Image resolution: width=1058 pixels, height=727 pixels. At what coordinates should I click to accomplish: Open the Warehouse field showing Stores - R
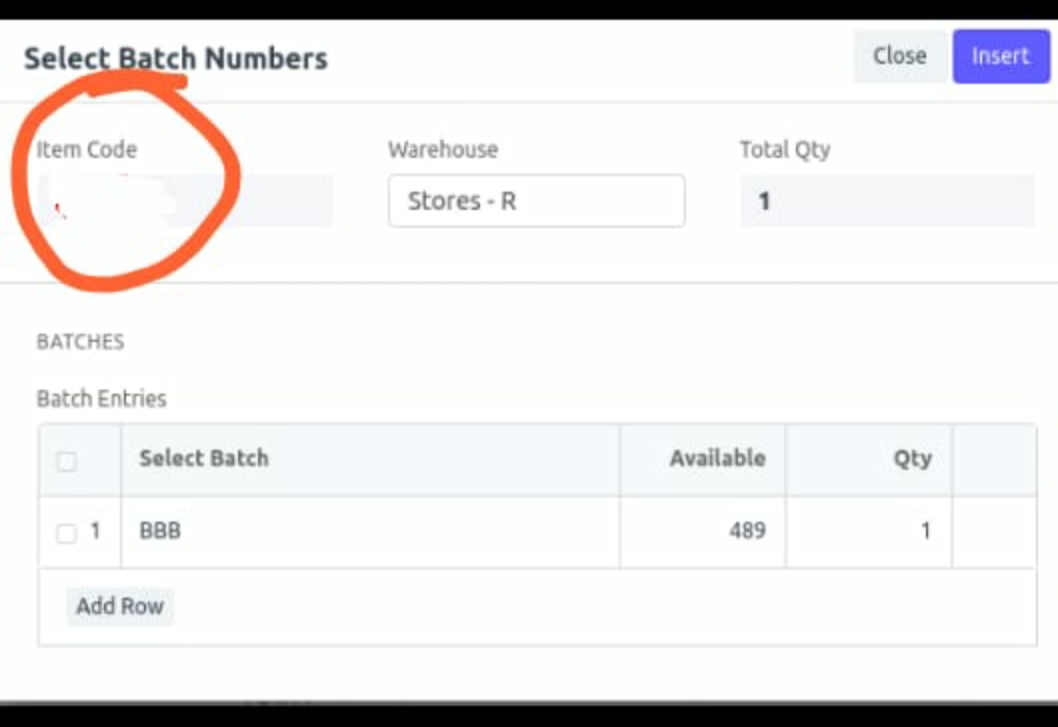point(536,200)
